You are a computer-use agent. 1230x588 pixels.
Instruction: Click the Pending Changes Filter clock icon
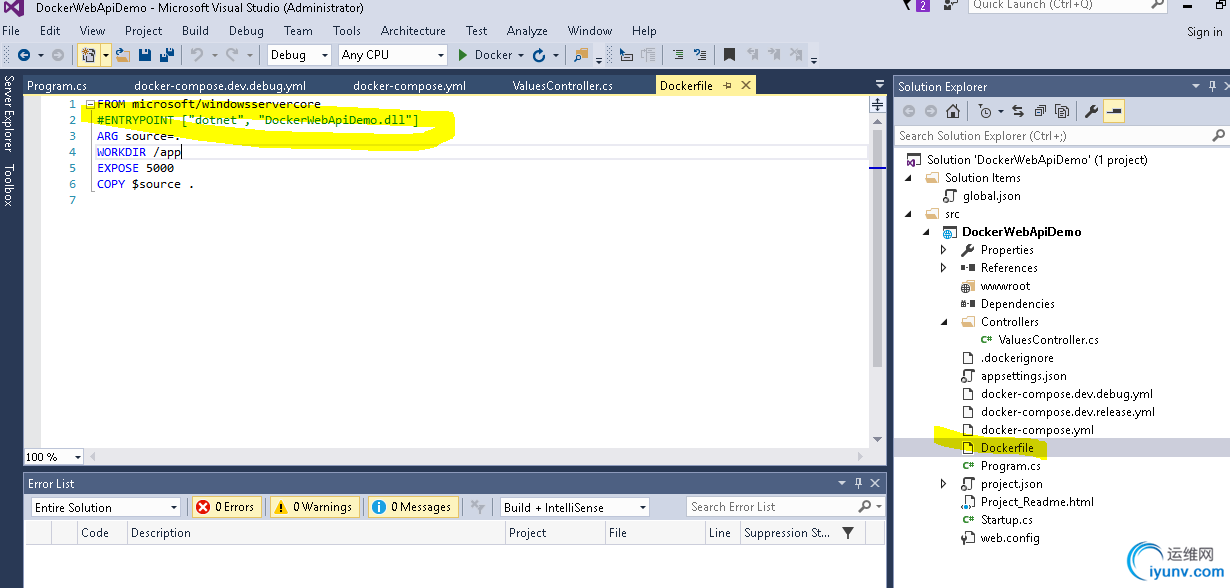pyautogui.click(x=986, y=111)
